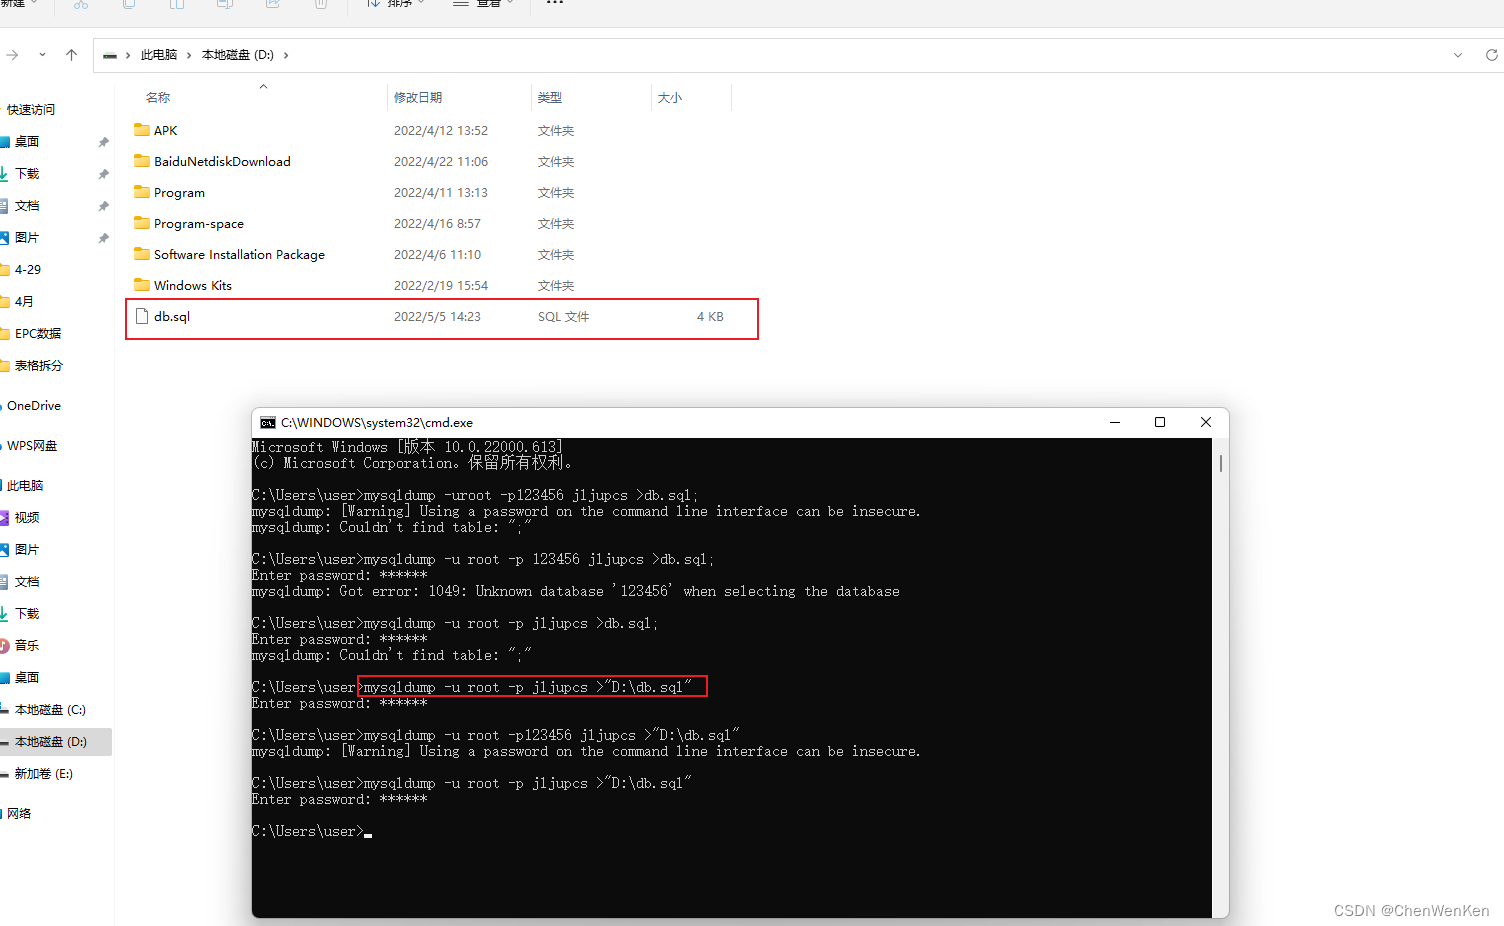Click date 2022/4/22 11:06 cell
Screen dimensions: 1504x926
point(441,162)
